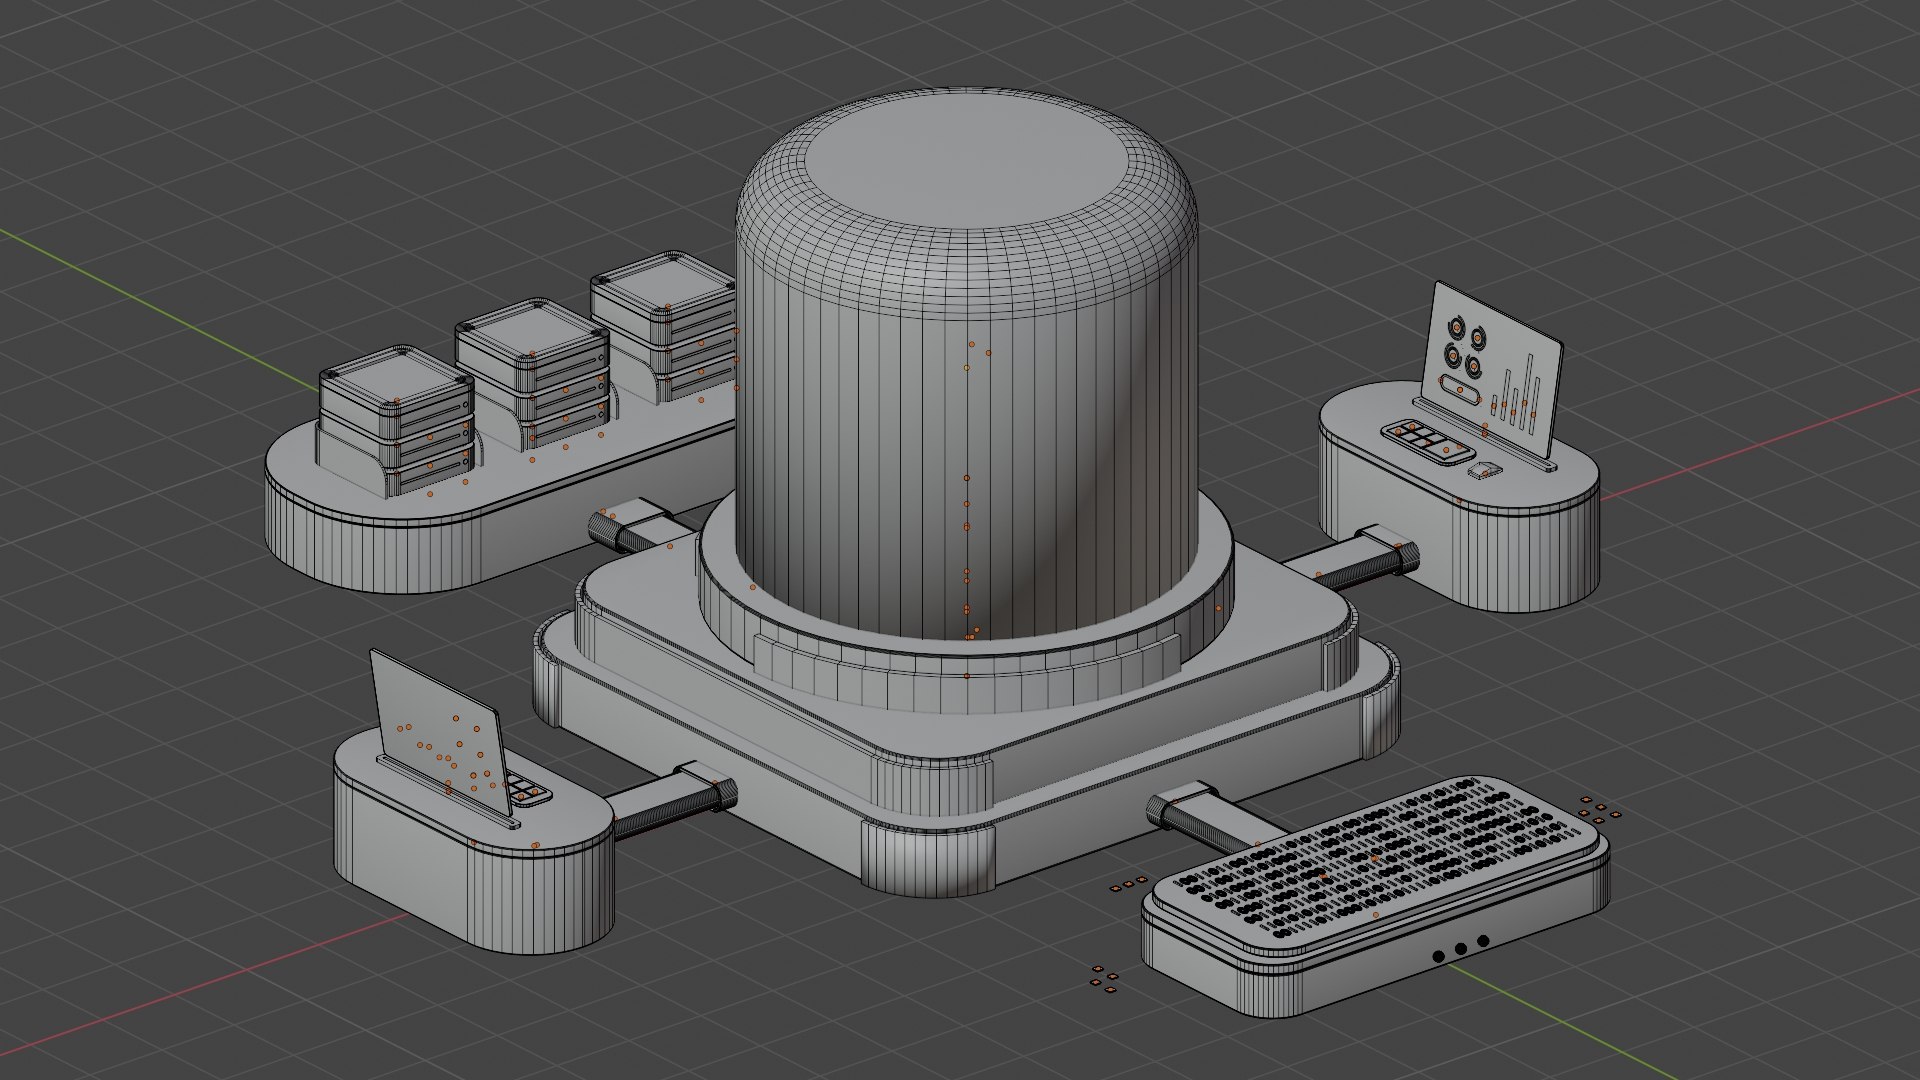The image size is (1920, 1080).
Task: Select the button grid beside the dashboard screen
Action: (1428, 443)
